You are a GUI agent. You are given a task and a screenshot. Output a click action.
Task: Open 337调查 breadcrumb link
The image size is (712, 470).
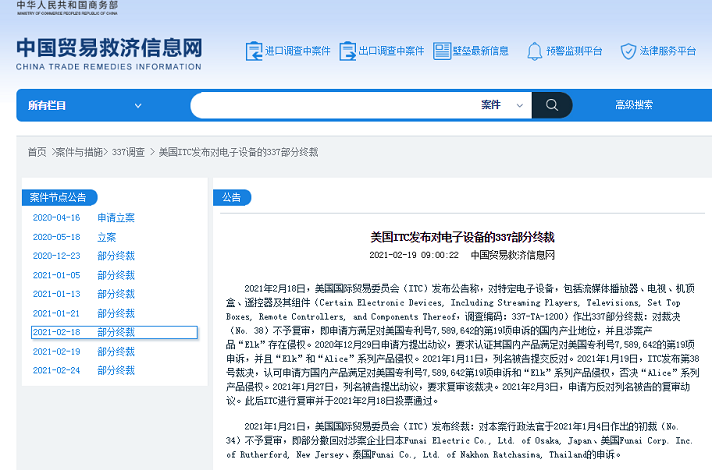point(128,152)
